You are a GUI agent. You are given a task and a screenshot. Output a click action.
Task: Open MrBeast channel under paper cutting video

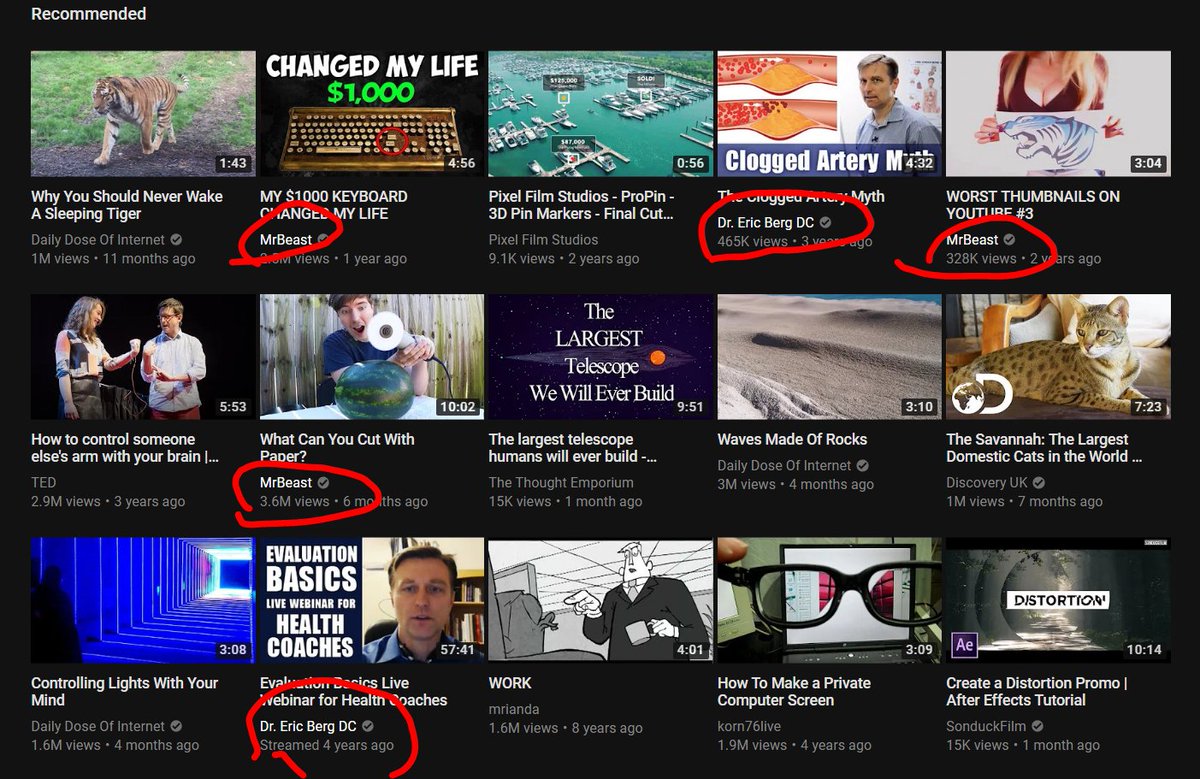click(x=286, y=483)
